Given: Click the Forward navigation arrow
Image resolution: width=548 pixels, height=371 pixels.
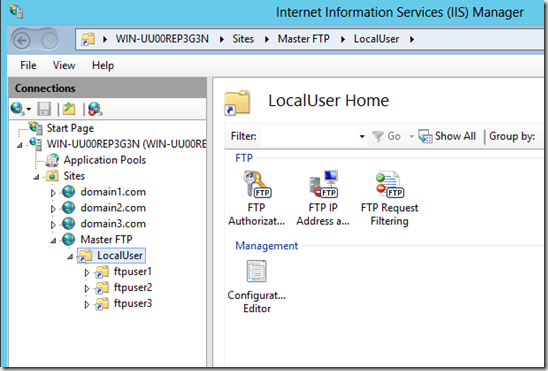Looking at the screenshot, I should point(50,41).
